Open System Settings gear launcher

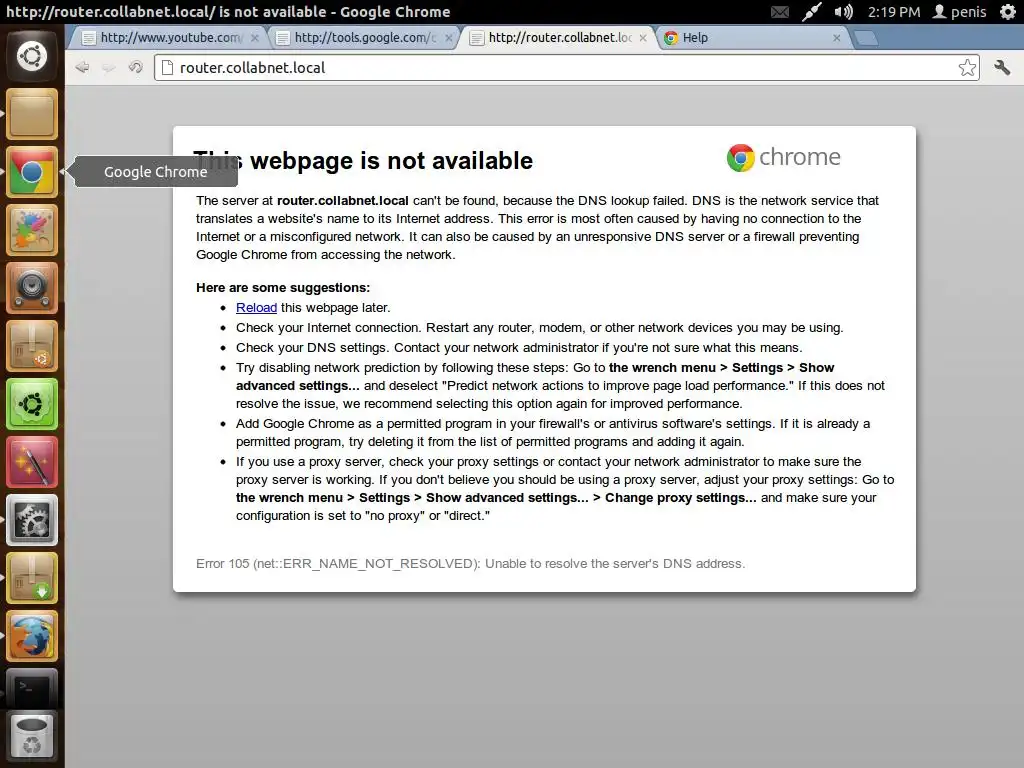click(x=32, y=520)
